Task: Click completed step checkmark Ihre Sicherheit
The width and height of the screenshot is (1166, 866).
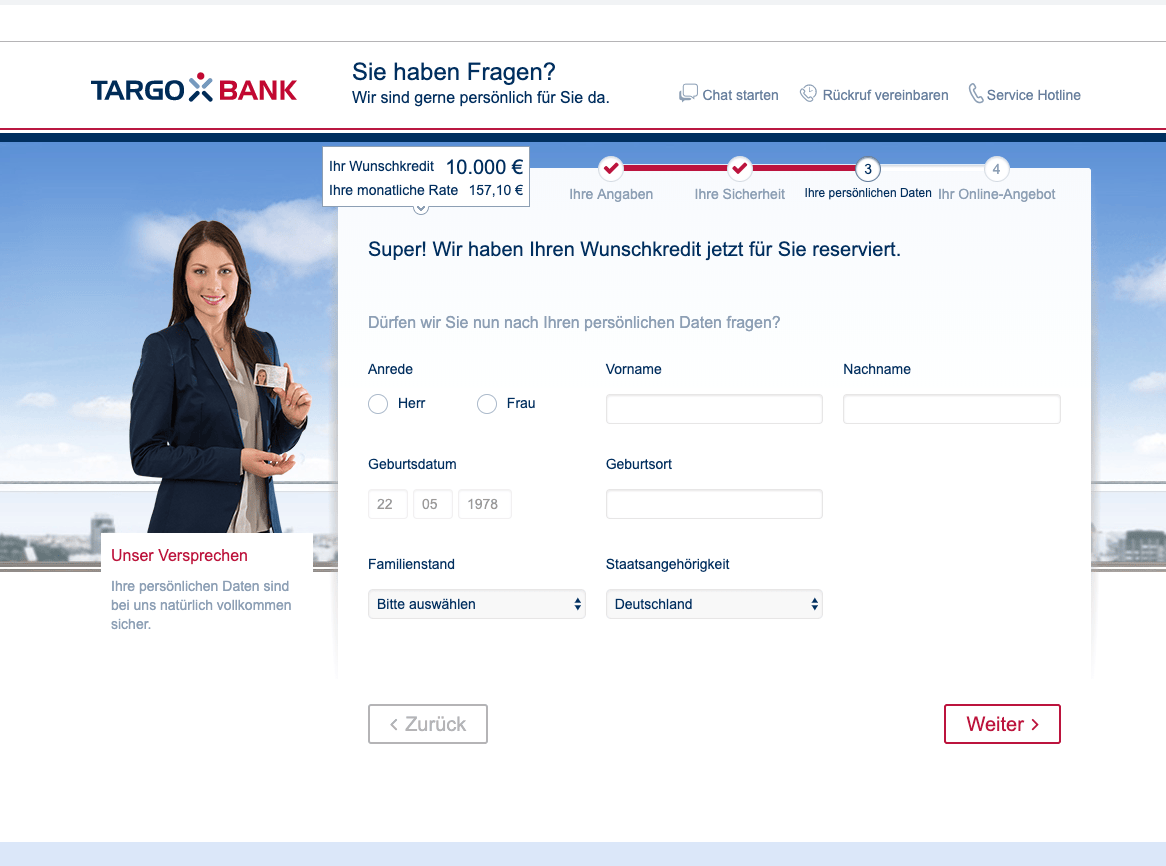Action: (x=739, y=169)
